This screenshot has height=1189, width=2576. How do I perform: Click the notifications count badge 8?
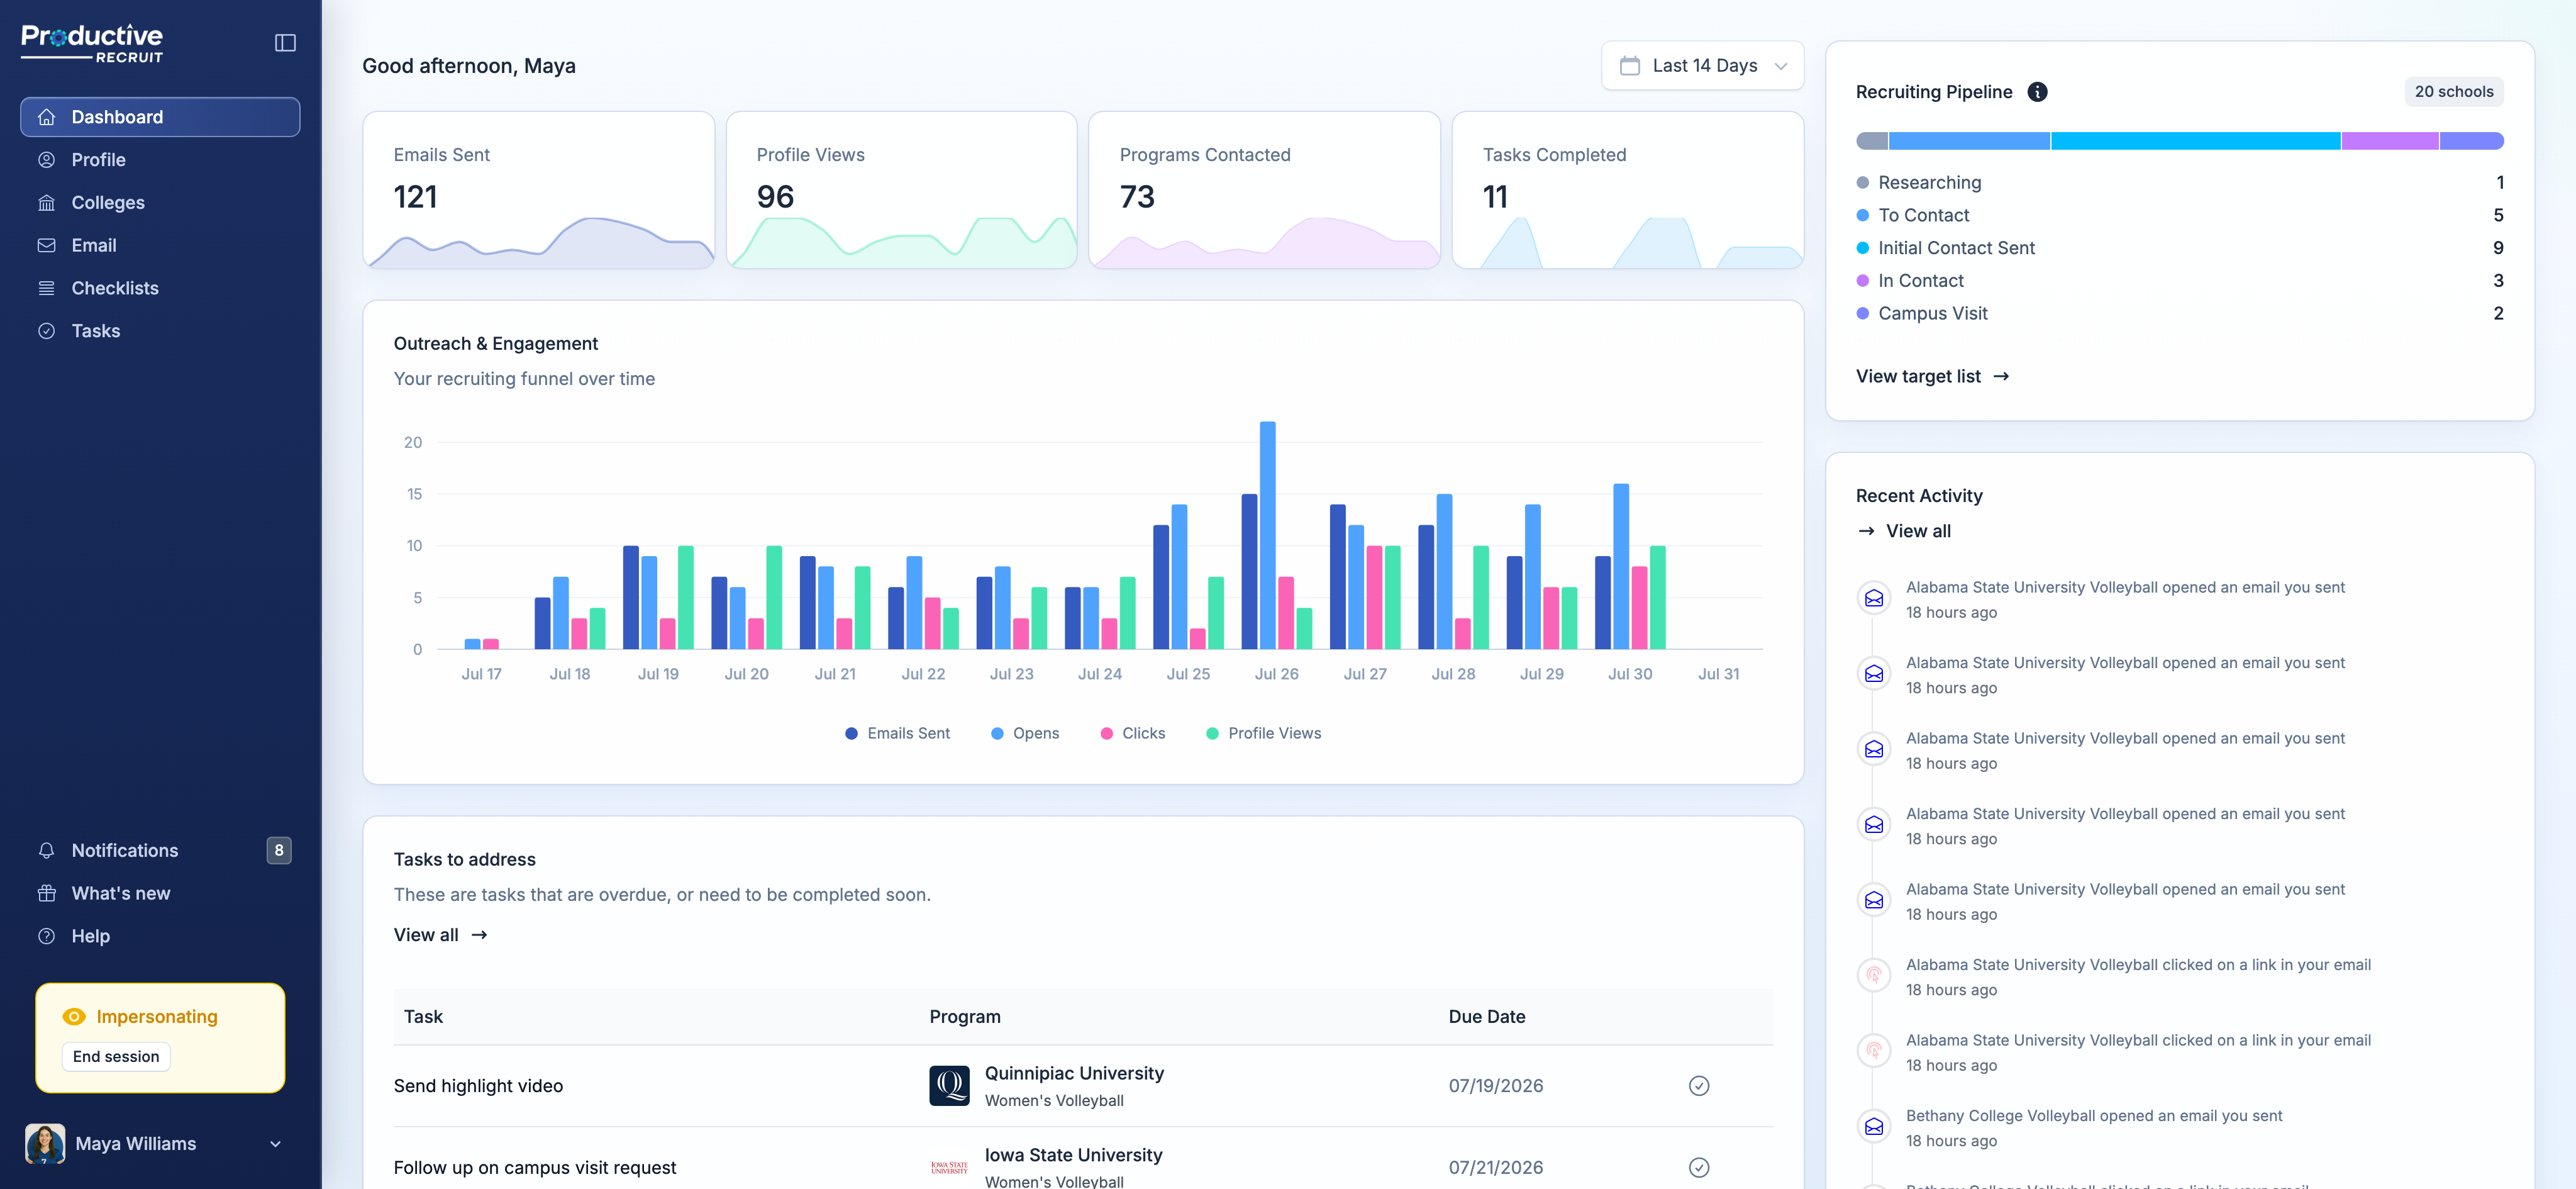click(279, 850)
